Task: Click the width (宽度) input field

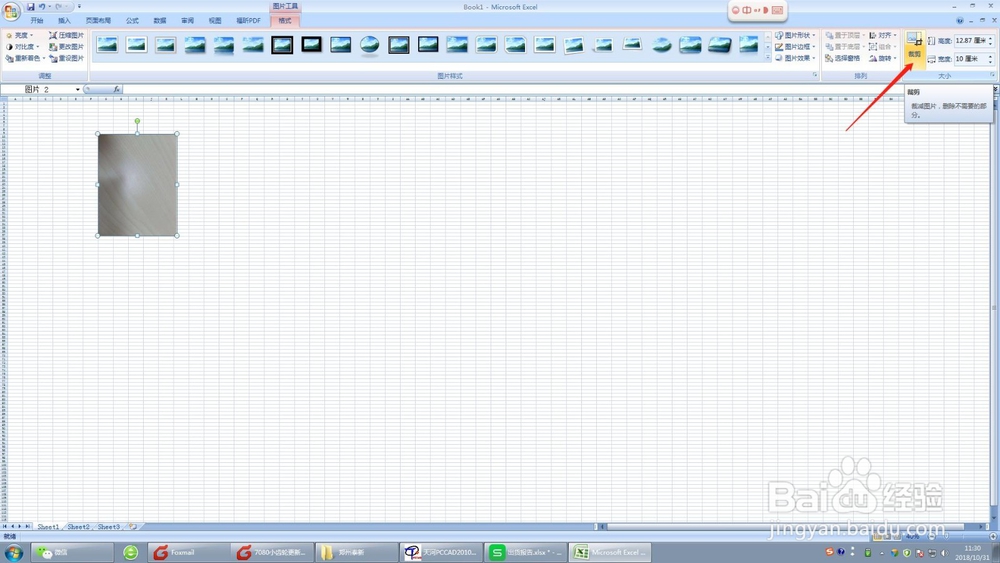Action: click(x=970, y=59)
